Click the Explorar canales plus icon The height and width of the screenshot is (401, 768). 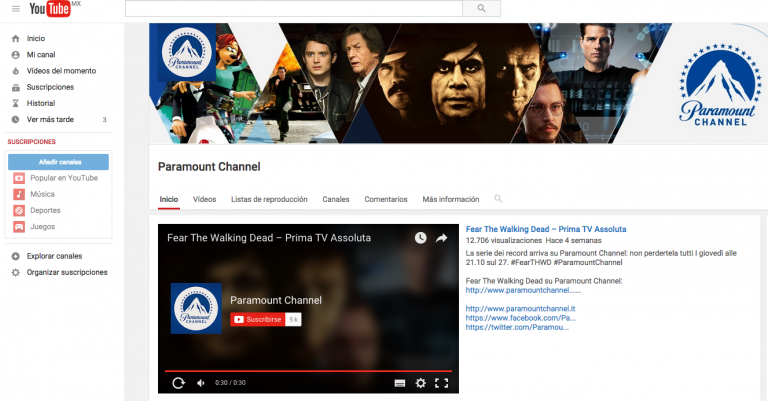point(16,256)
